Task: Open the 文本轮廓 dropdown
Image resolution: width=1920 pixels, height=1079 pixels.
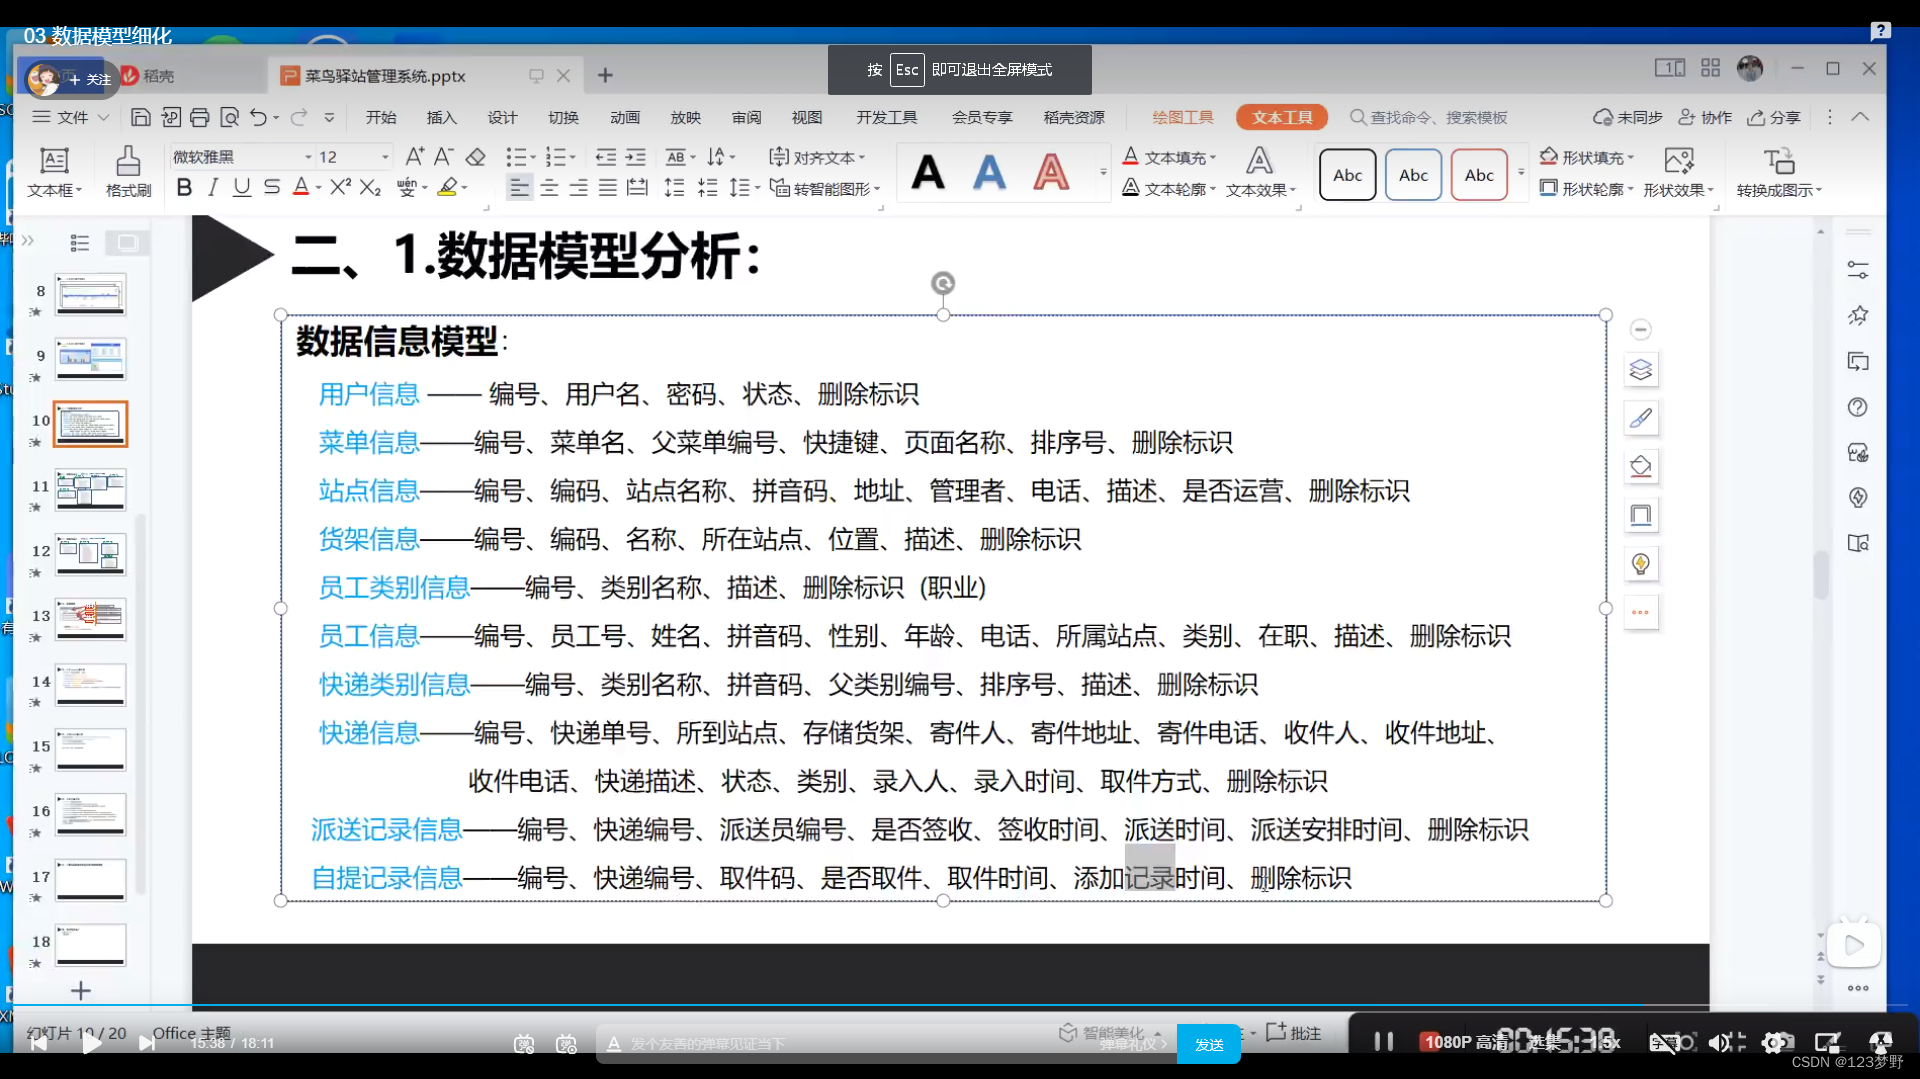Action: pyautogui.click(x=1169, y=188)
